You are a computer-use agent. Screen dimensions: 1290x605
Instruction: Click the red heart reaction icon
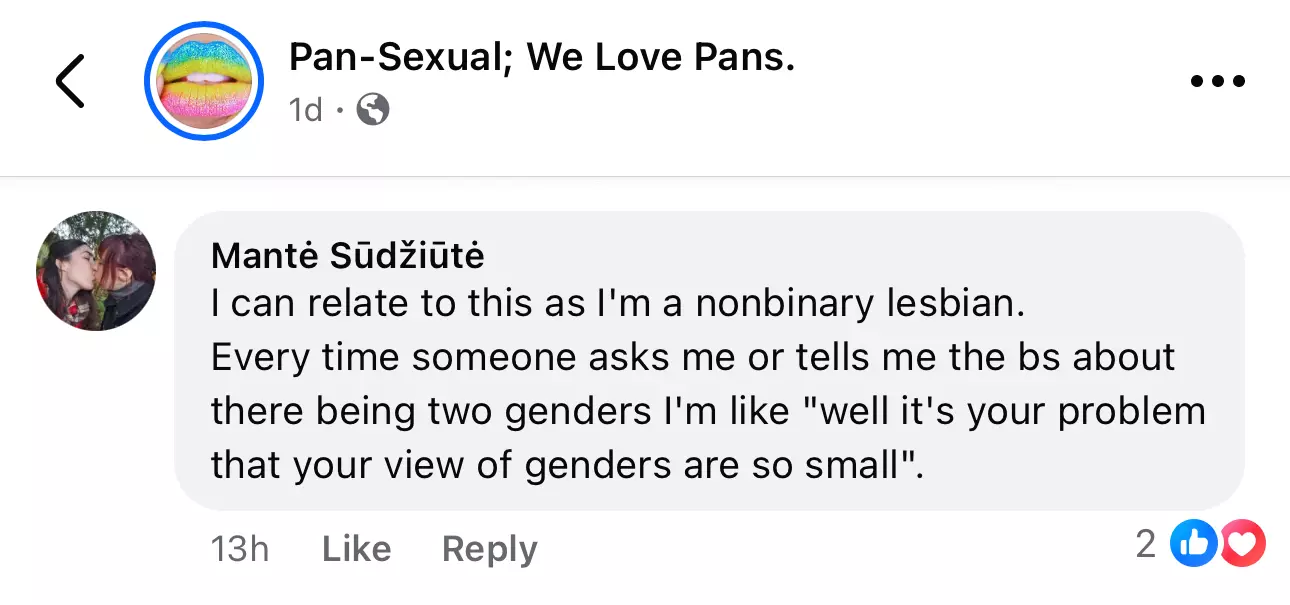point(1244,544)
